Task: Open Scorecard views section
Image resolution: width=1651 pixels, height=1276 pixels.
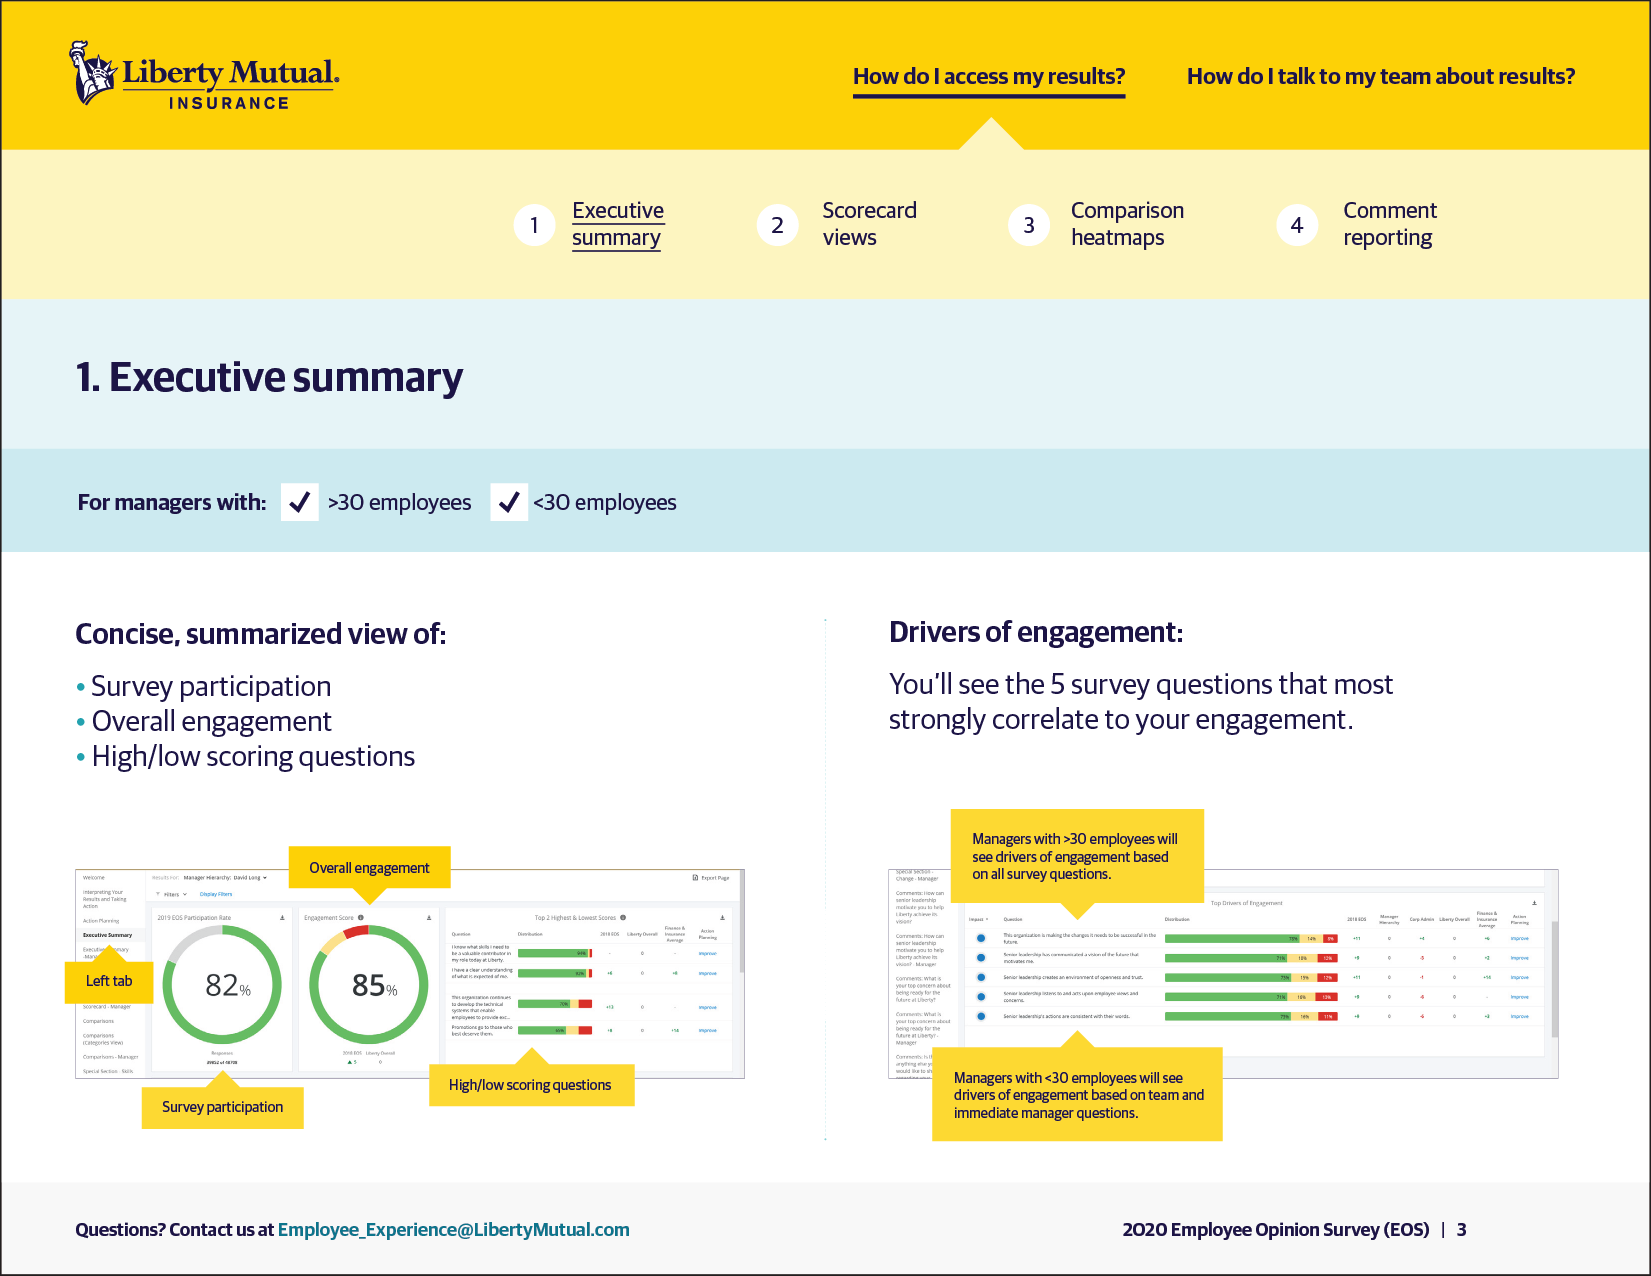Action: coord(869,224)
